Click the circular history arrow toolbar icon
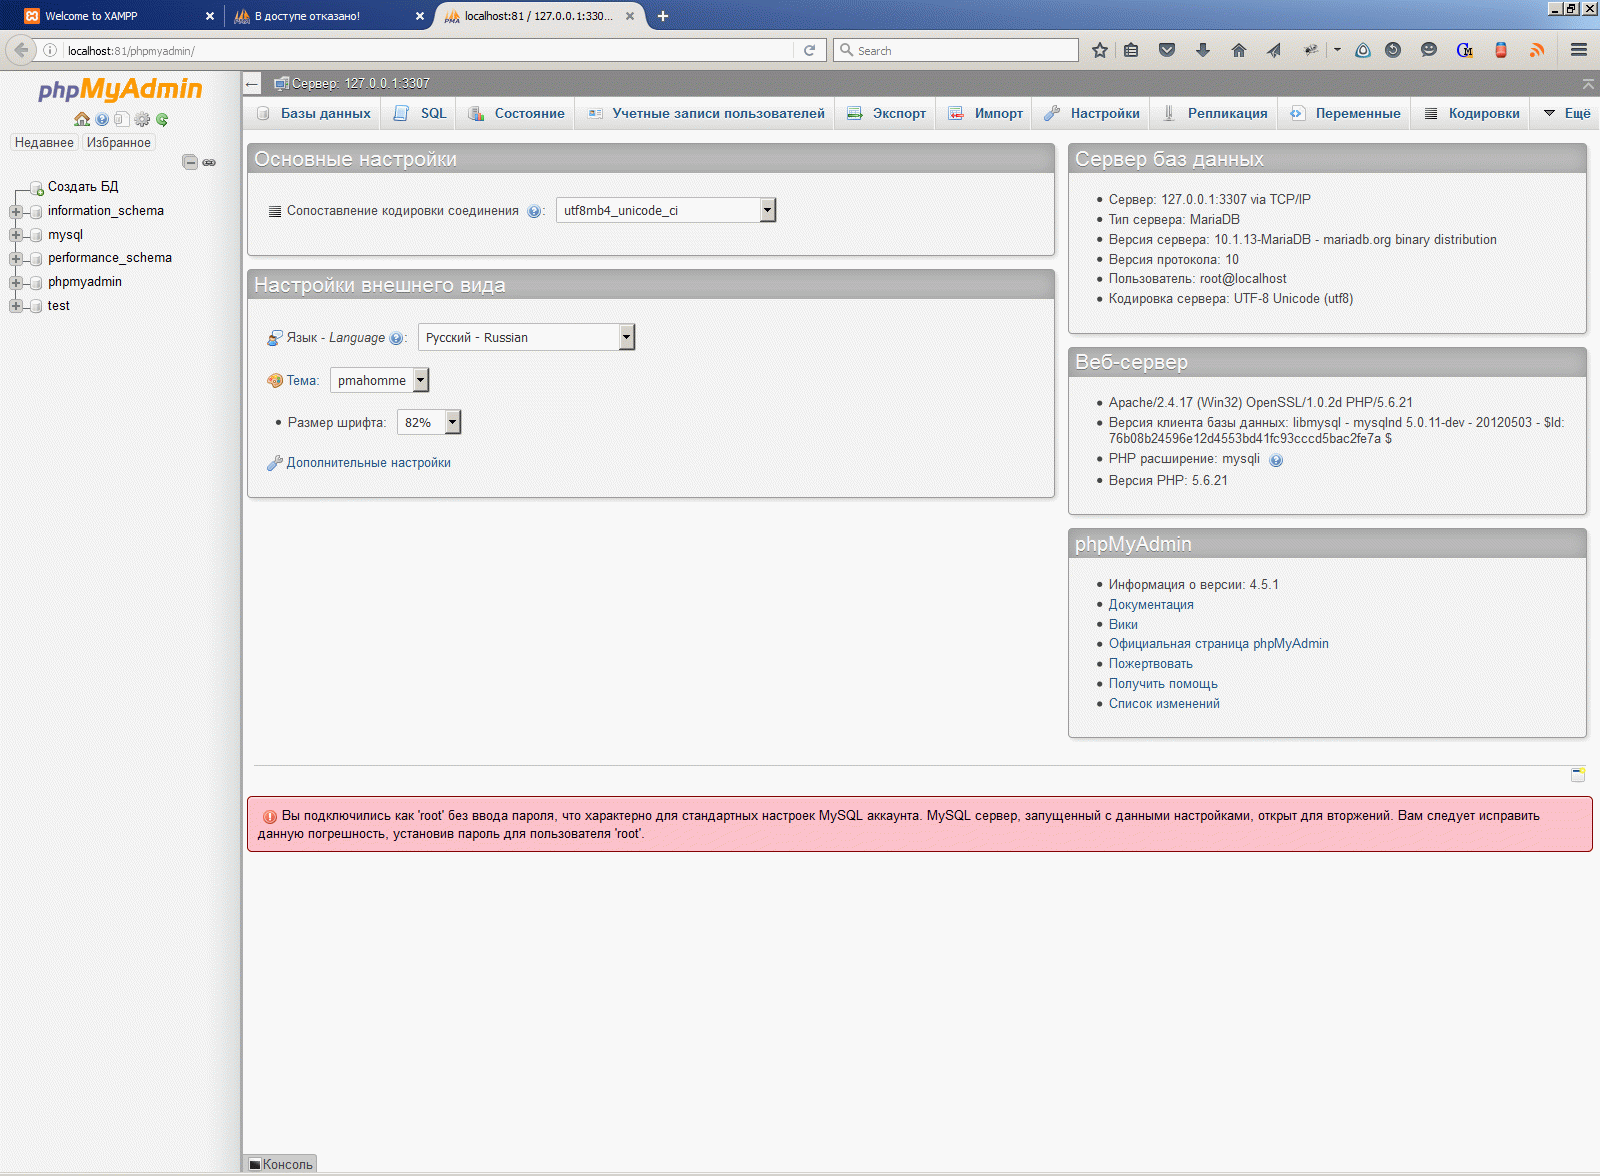 tap(1393, 50)
